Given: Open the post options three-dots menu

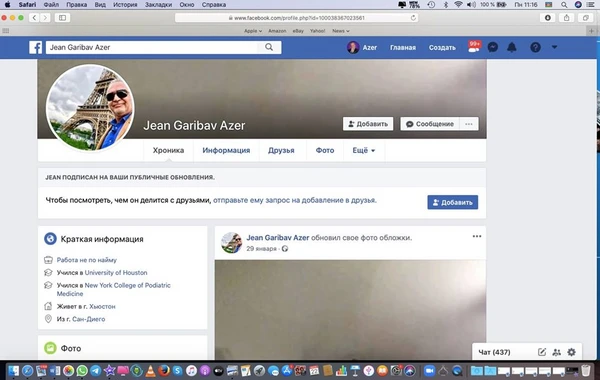Looking at the screenshot, I should pyautogui.click(x=477, y=236).
